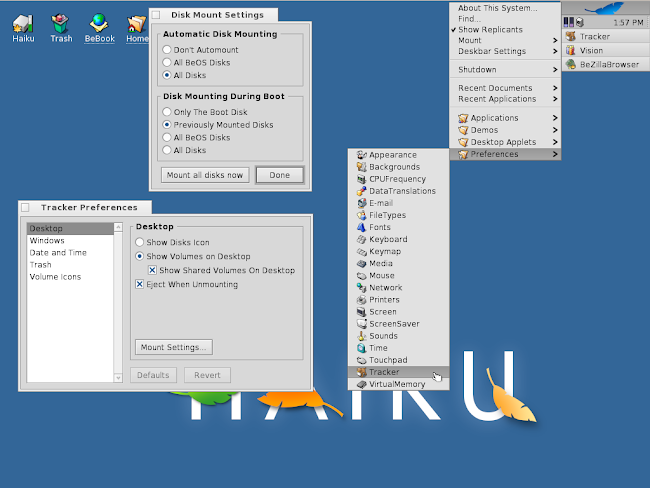The image size is (650, 488).
Task: Select All Disks under Disk Mounting During Boot
Action: tap(167, 150)
